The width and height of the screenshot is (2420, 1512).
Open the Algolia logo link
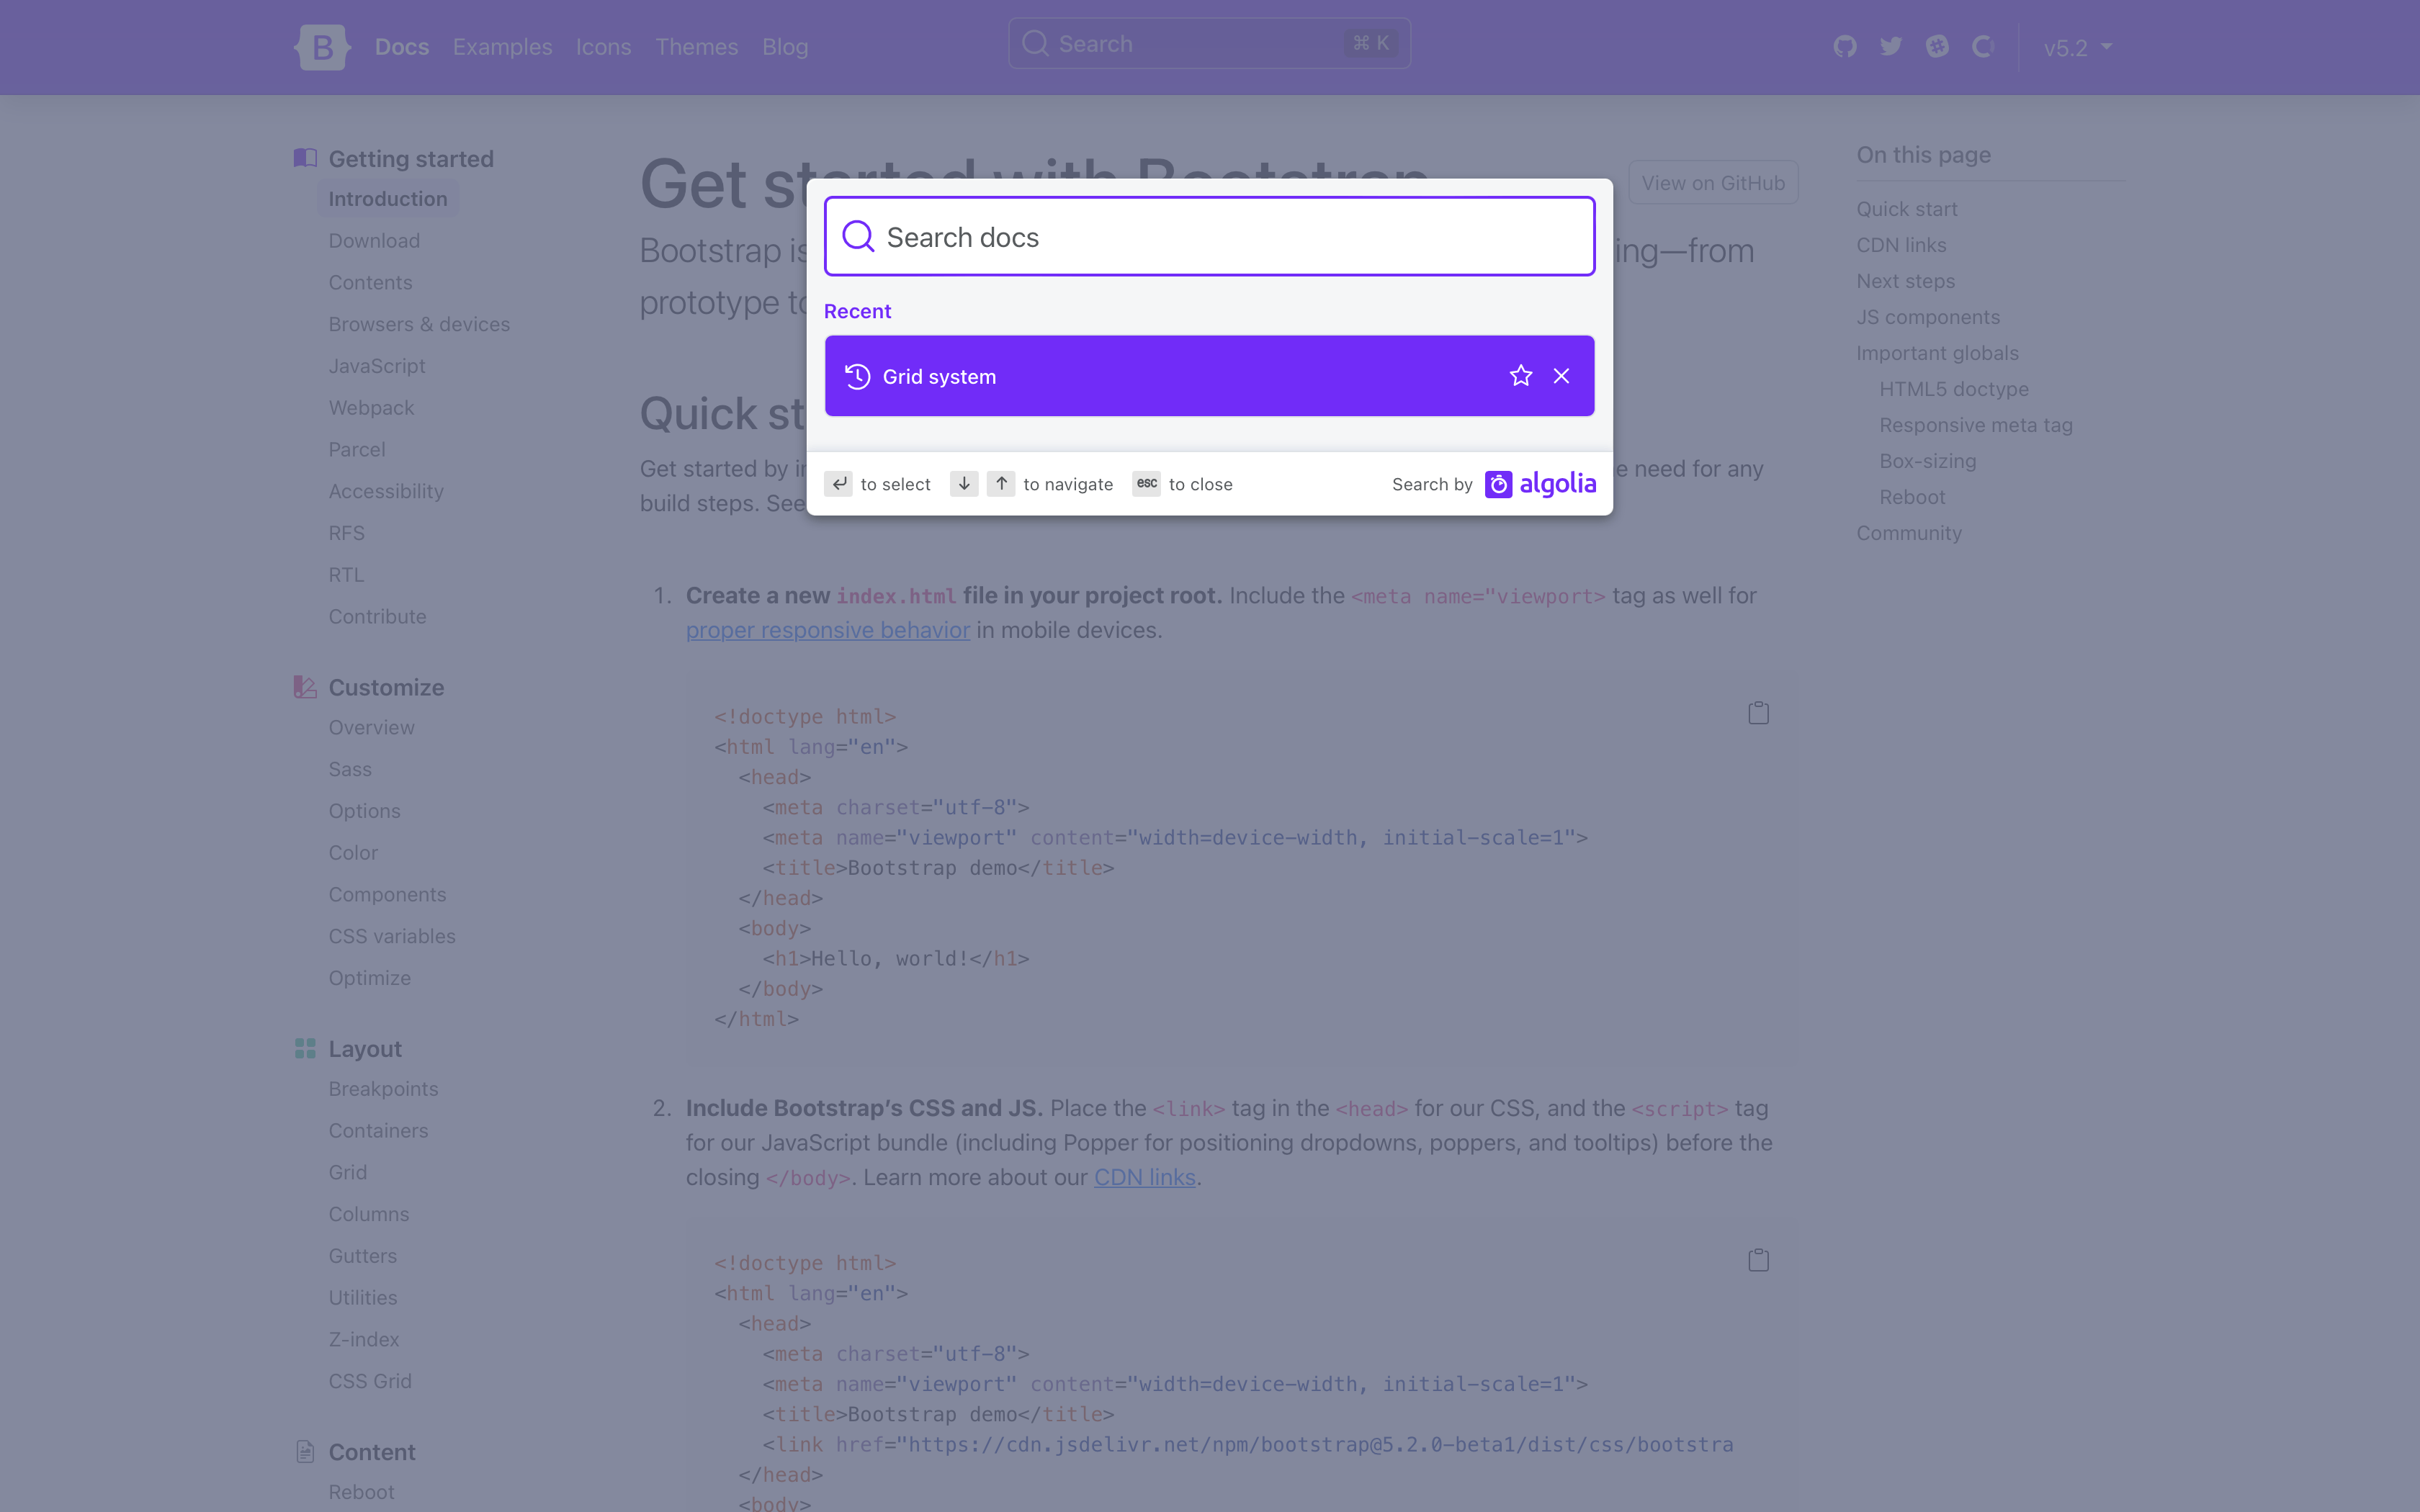coord(1541,484)
